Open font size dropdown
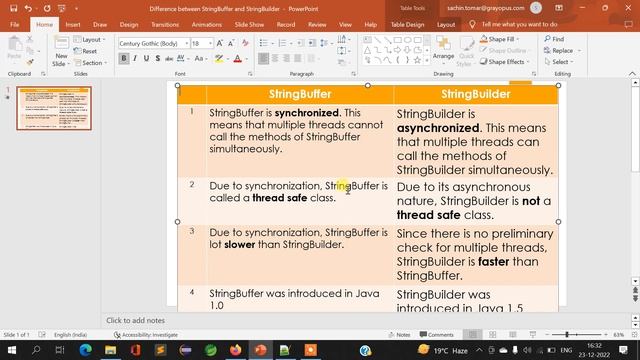Viewport: 640px width, 360px height. click(x=211, y=43)
